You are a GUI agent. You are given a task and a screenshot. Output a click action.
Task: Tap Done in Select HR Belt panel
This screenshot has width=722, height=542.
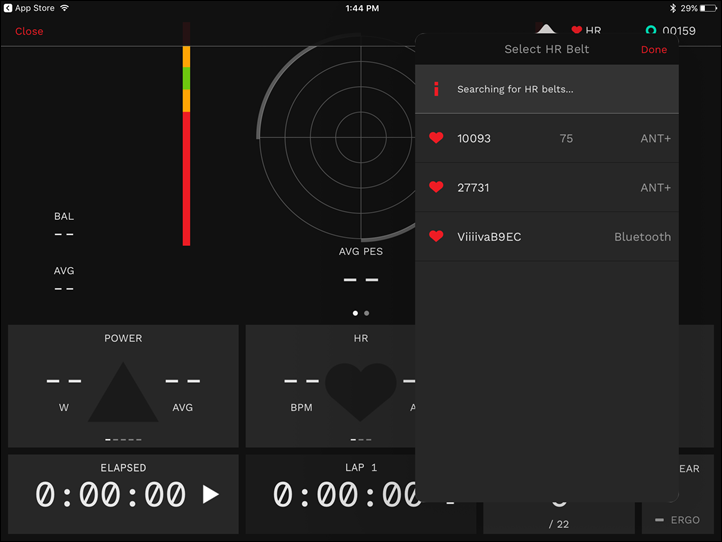[654, 50]
